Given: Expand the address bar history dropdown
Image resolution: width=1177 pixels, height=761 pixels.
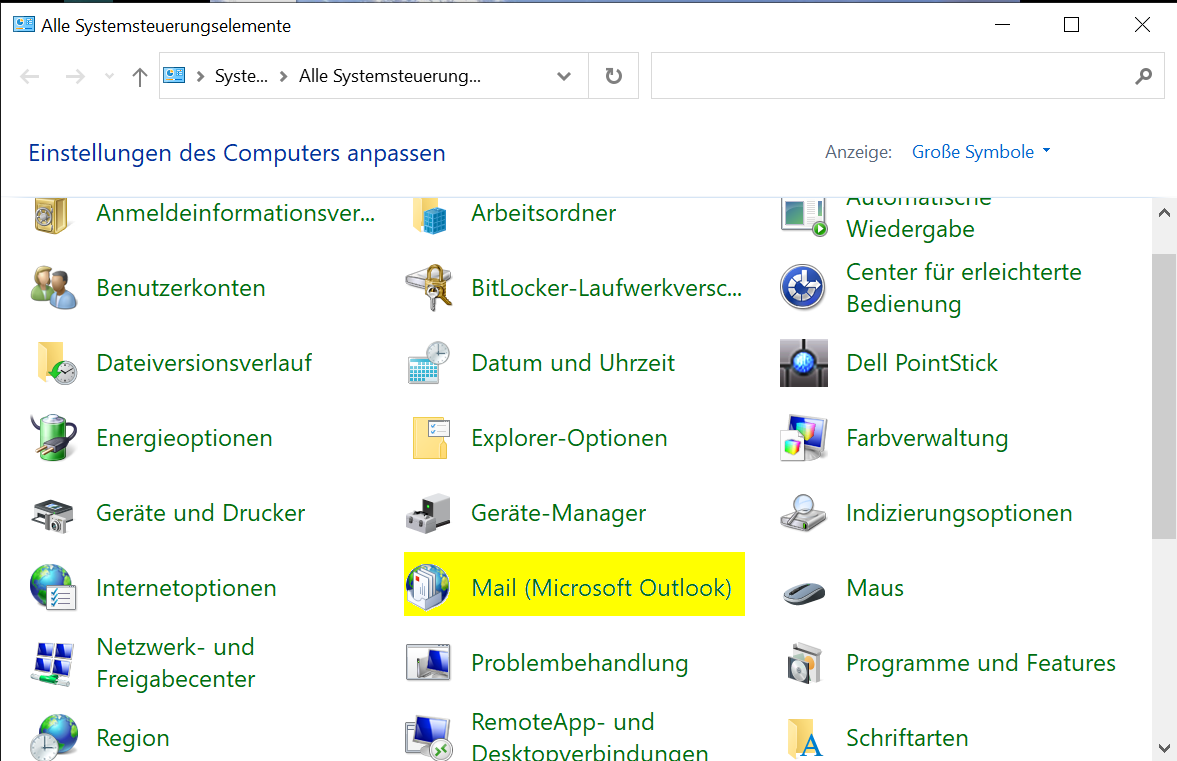Looking at the screenshot, I should (563, 75).
